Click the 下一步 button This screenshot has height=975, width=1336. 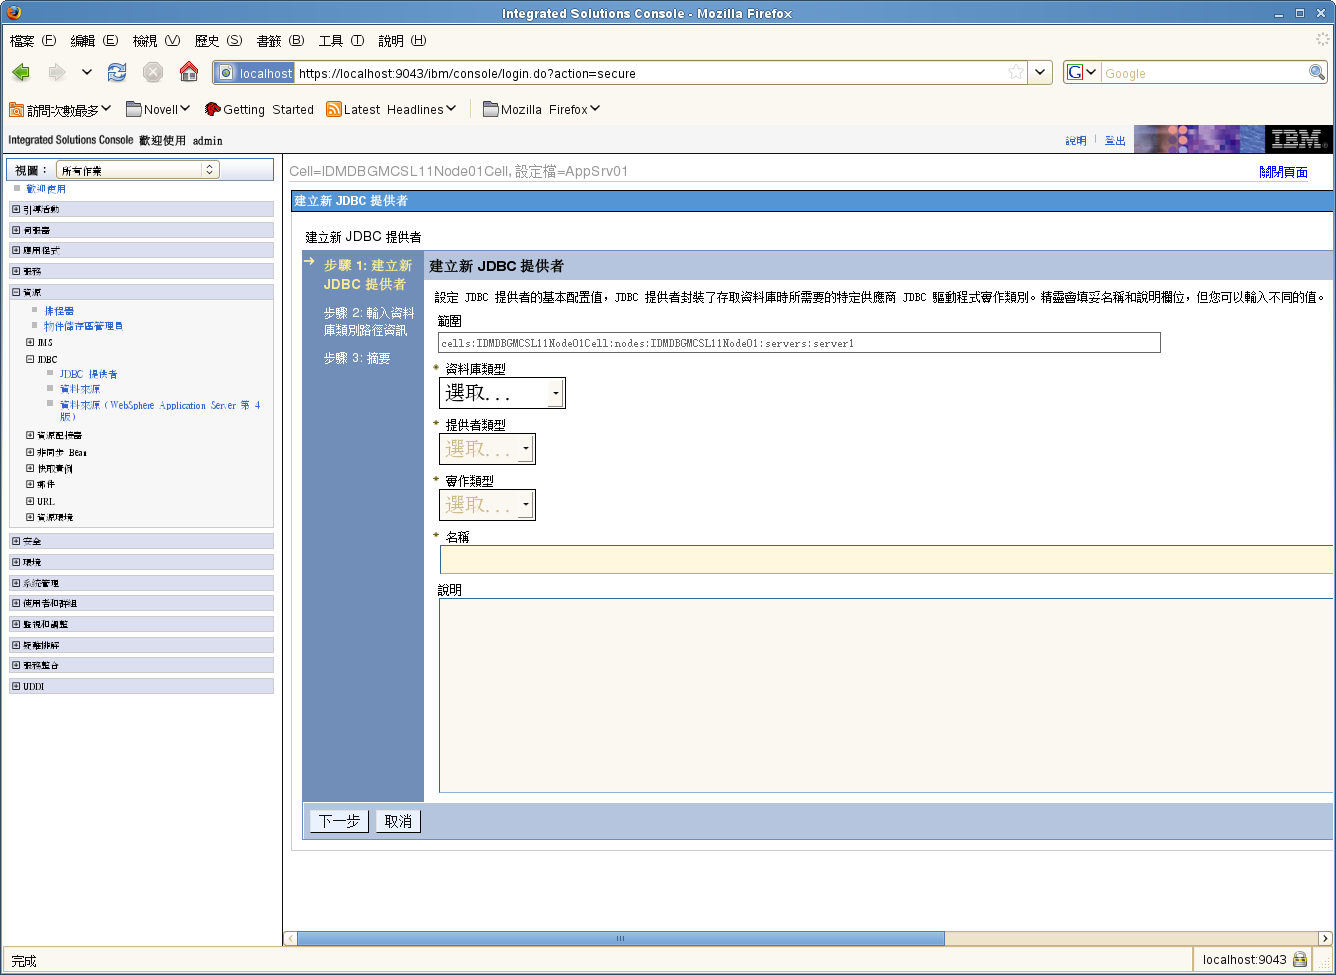coord(339,821)
